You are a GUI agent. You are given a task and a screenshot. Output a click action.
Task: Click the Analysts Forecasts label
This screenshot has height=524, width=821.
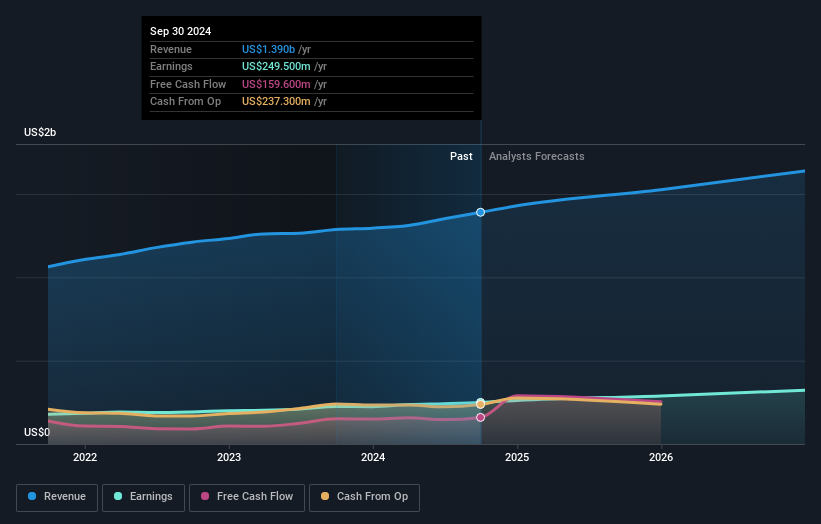click(x=537, y=156)
